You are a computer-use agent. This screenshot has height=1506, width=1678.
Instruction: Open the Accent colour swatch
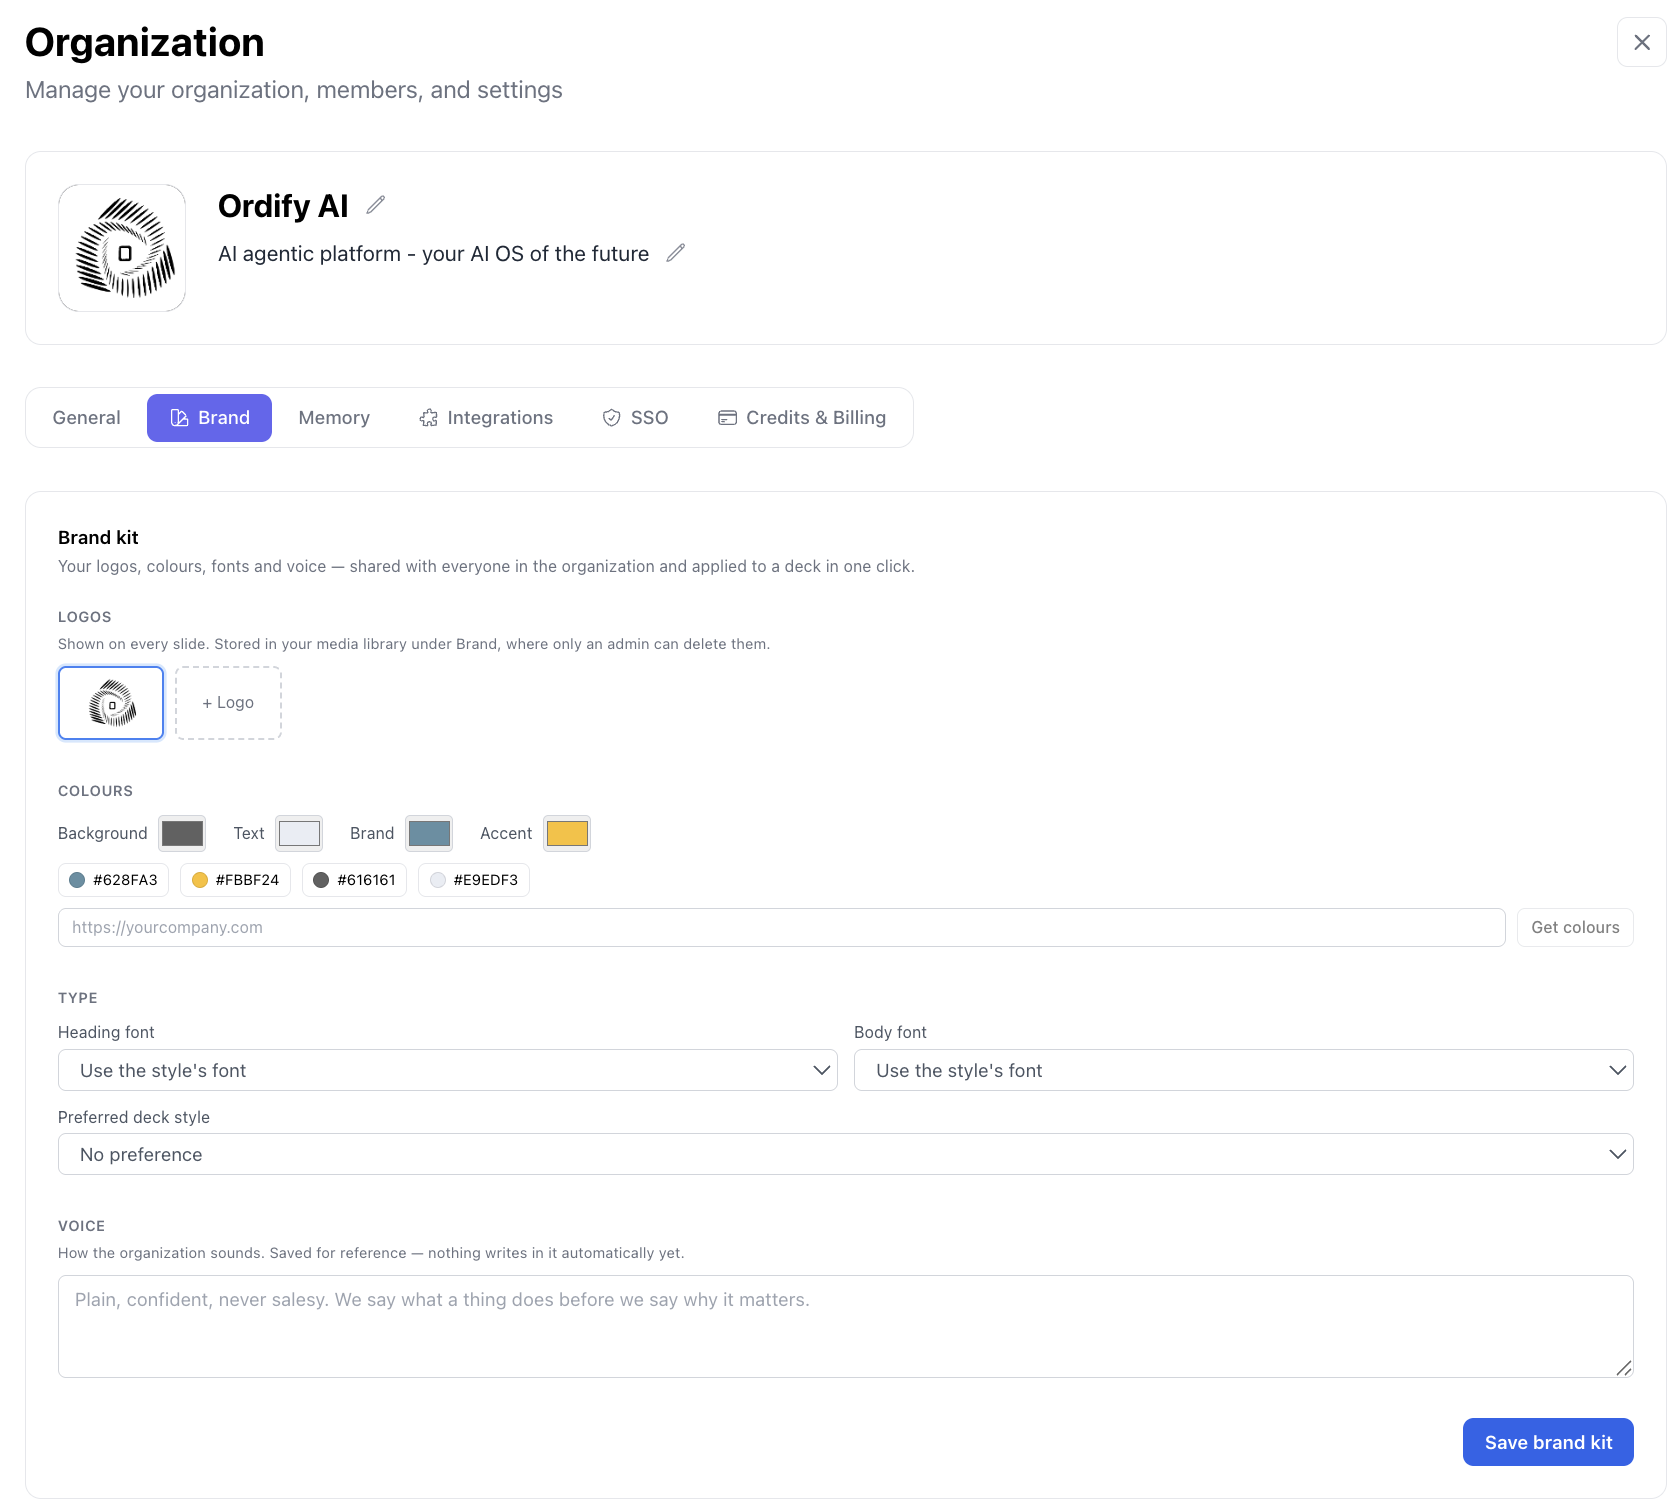[567, 833]
